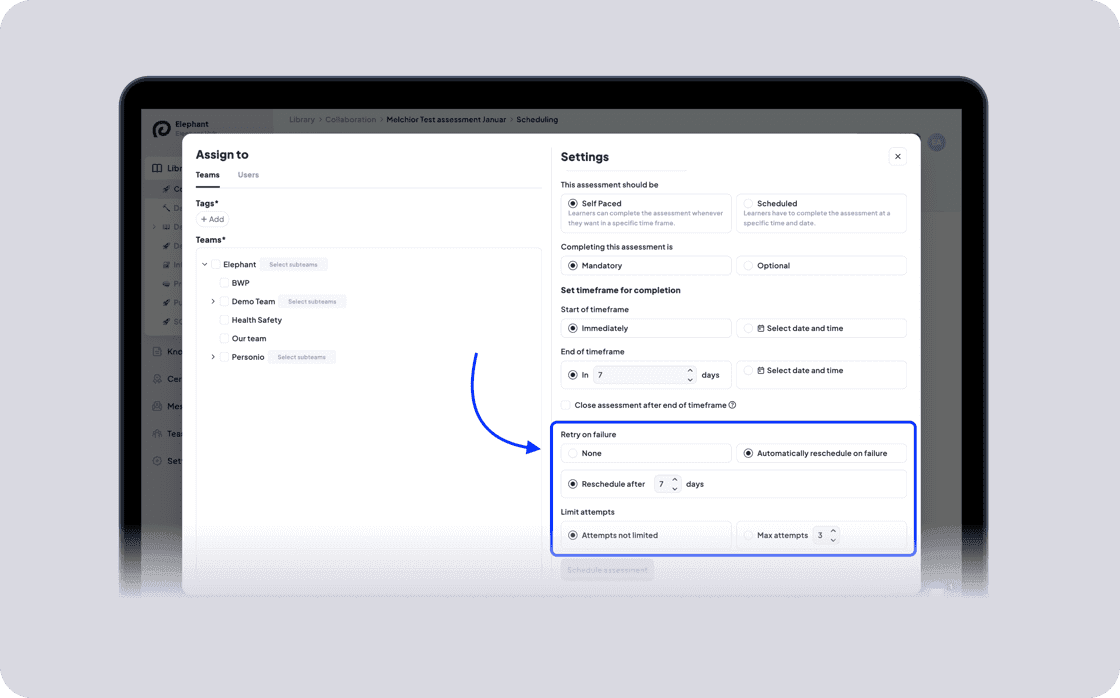Check the Our team checkbox
The image size is (1120, 698).
pos(224,339)
